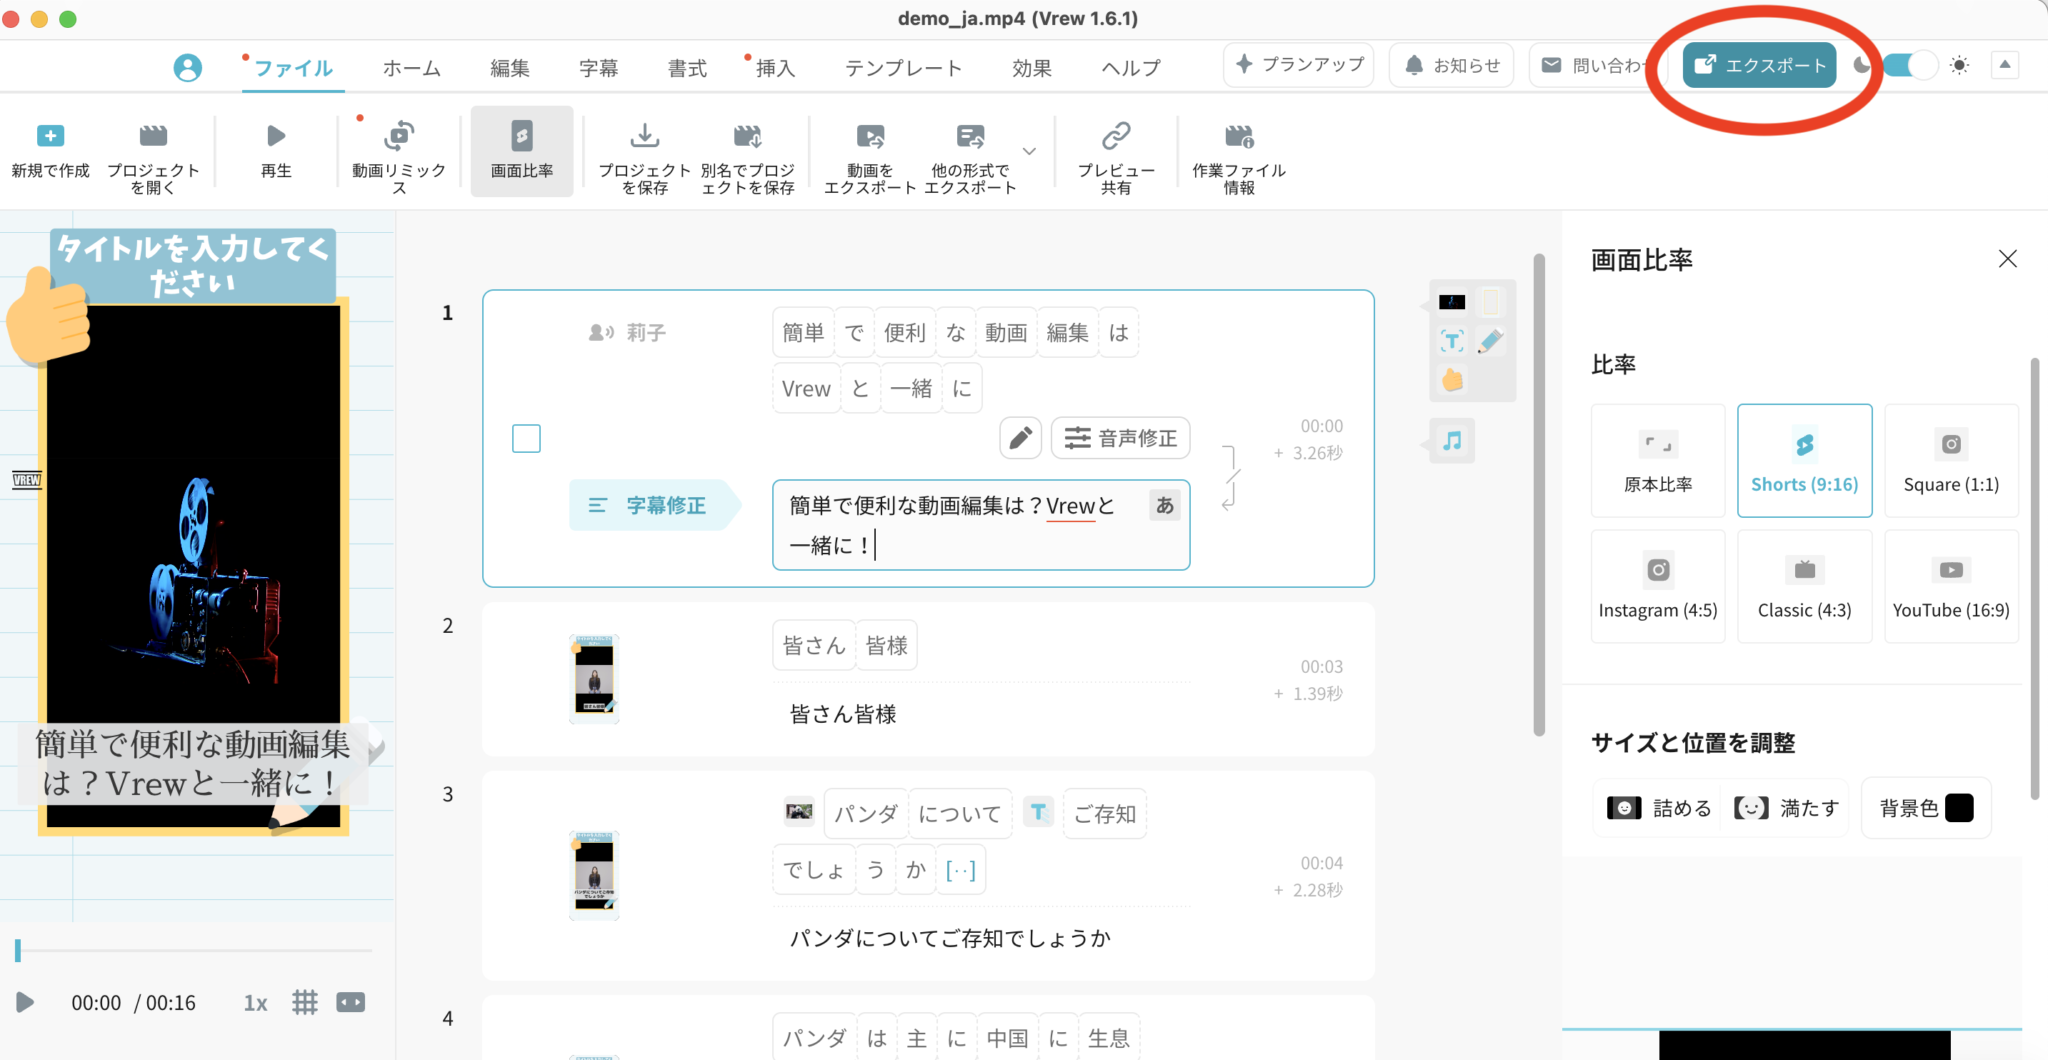Open the ヘルプ tab

(x=1131, y=68)
